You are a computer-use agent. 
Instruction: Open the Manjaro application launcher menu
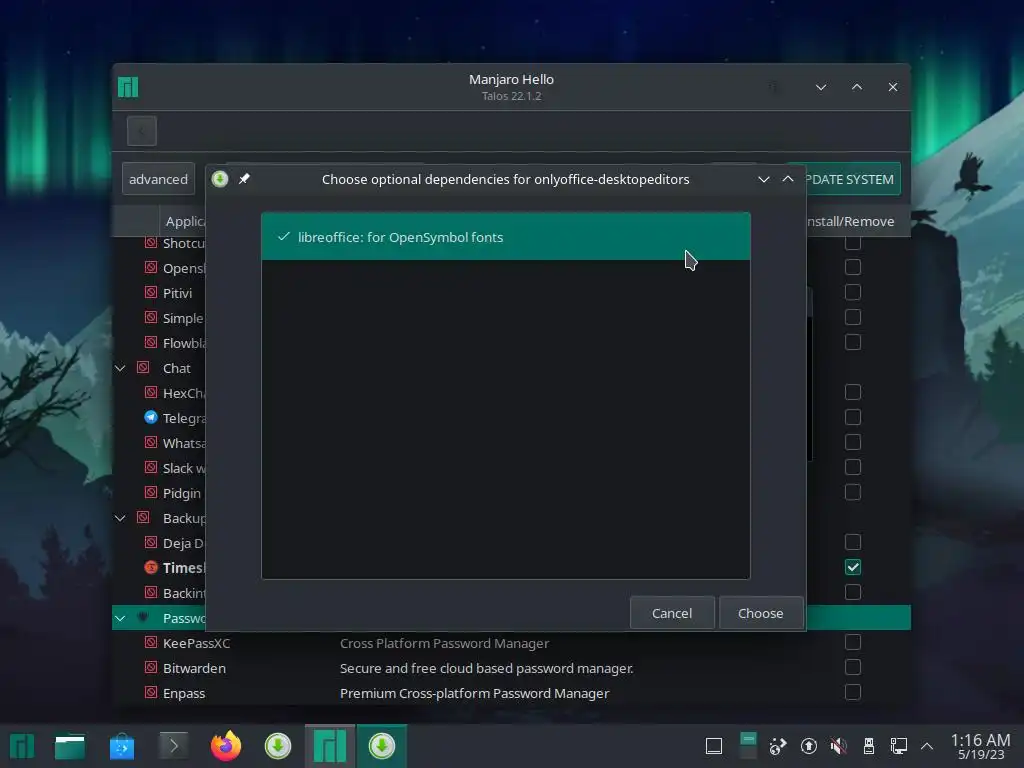(22, 746)
